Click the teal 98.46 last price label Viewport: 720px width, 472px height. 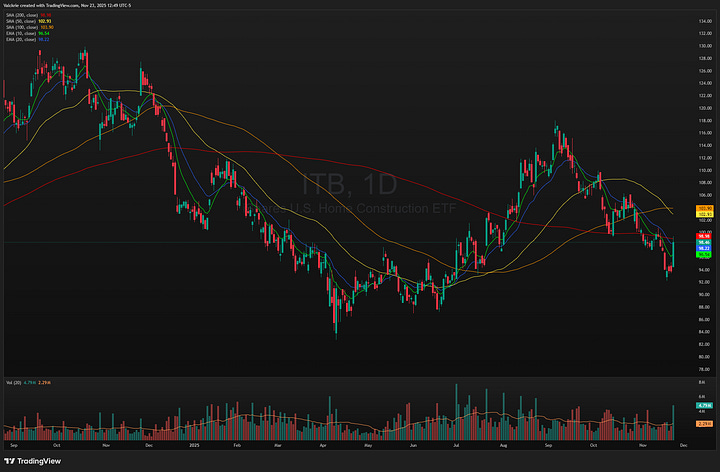(x=704, y=242)
